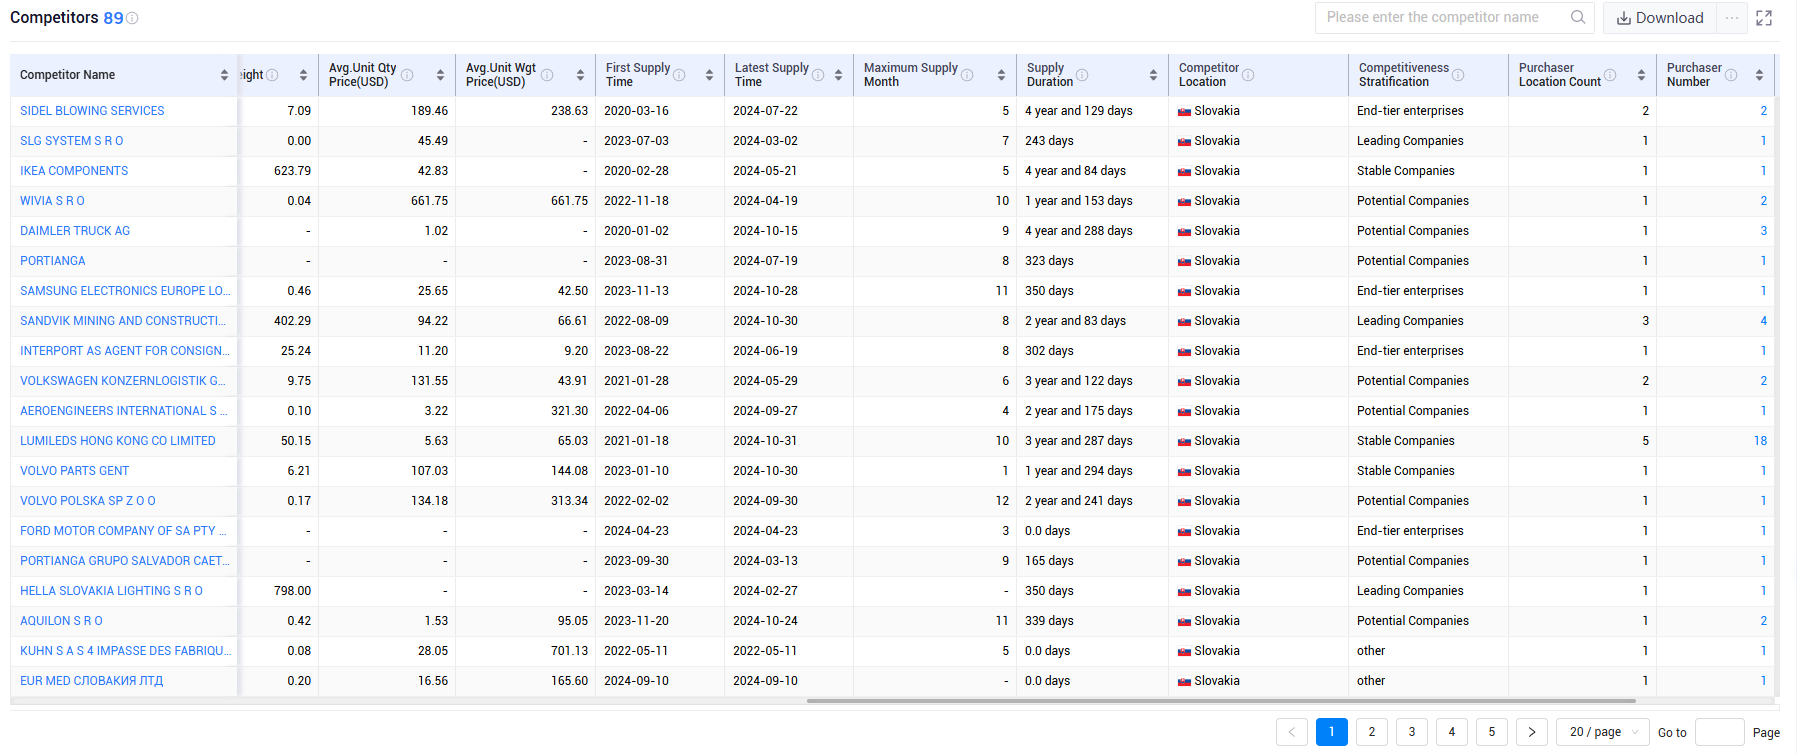Image resolution: width=1797 pixels, height=754 pixels.
Task: Open VOLVO POLSKA SP Z O O link
Action: pos(88,501)
